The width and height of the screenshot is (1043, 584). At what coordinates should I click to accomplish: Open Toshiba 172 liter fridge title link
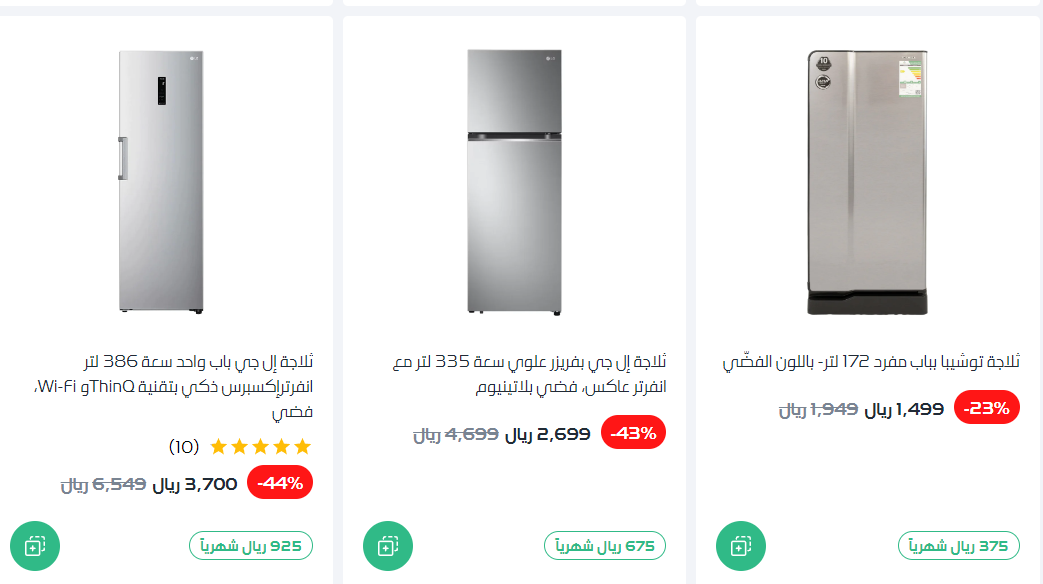(870, 362)
